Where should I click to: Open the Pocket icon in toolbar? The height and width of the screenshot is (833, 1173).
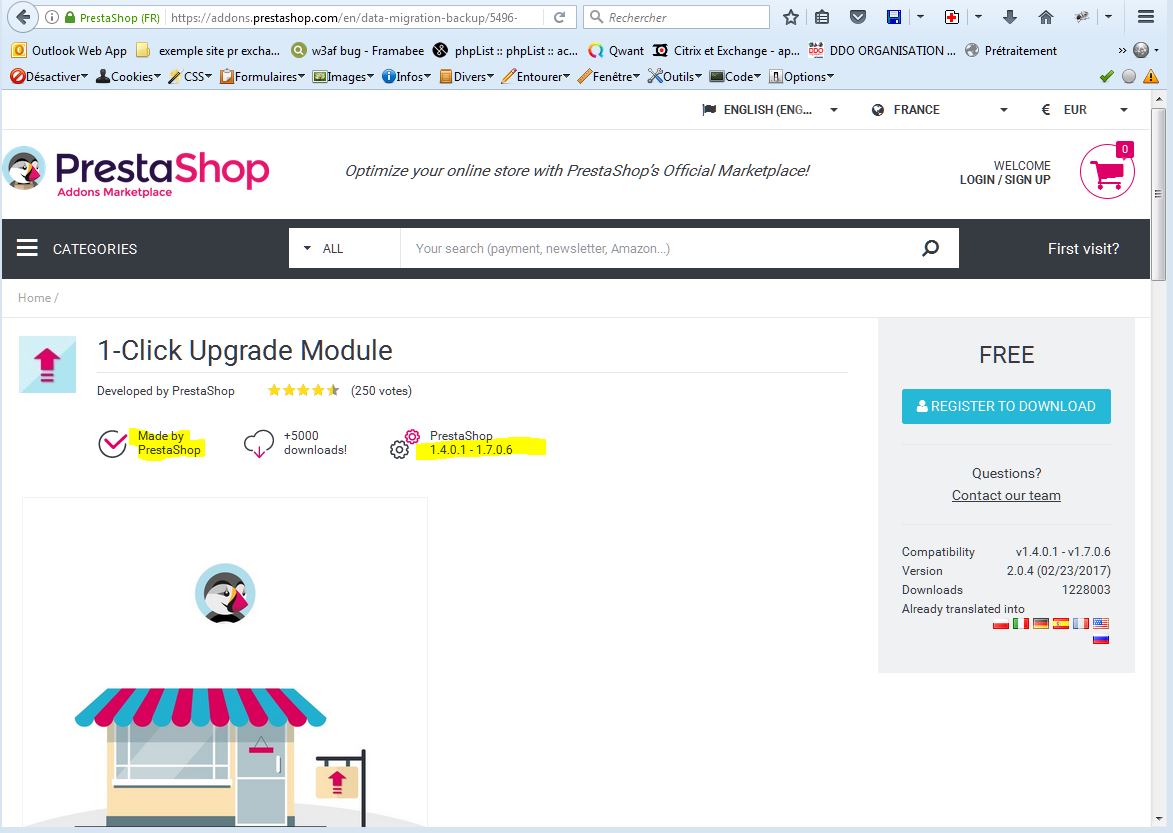[857, 17]
